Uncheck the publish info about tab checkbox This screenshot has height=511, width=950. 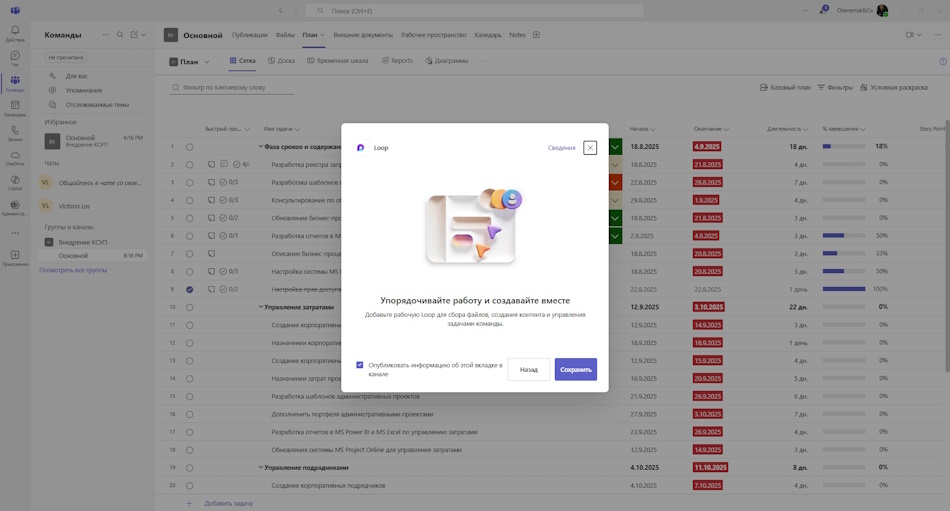click(360, 365)
